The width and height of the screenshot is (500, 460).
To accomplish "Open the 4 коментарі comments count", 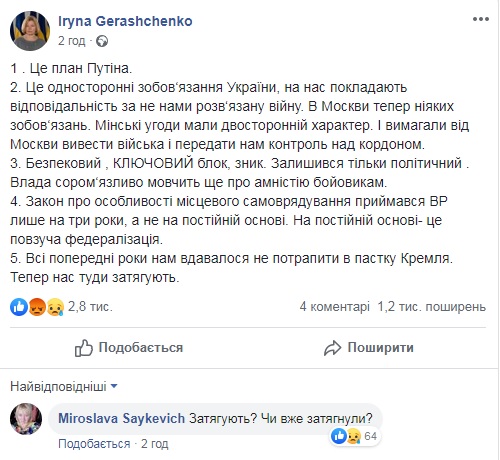I will (x=335, y=306).
